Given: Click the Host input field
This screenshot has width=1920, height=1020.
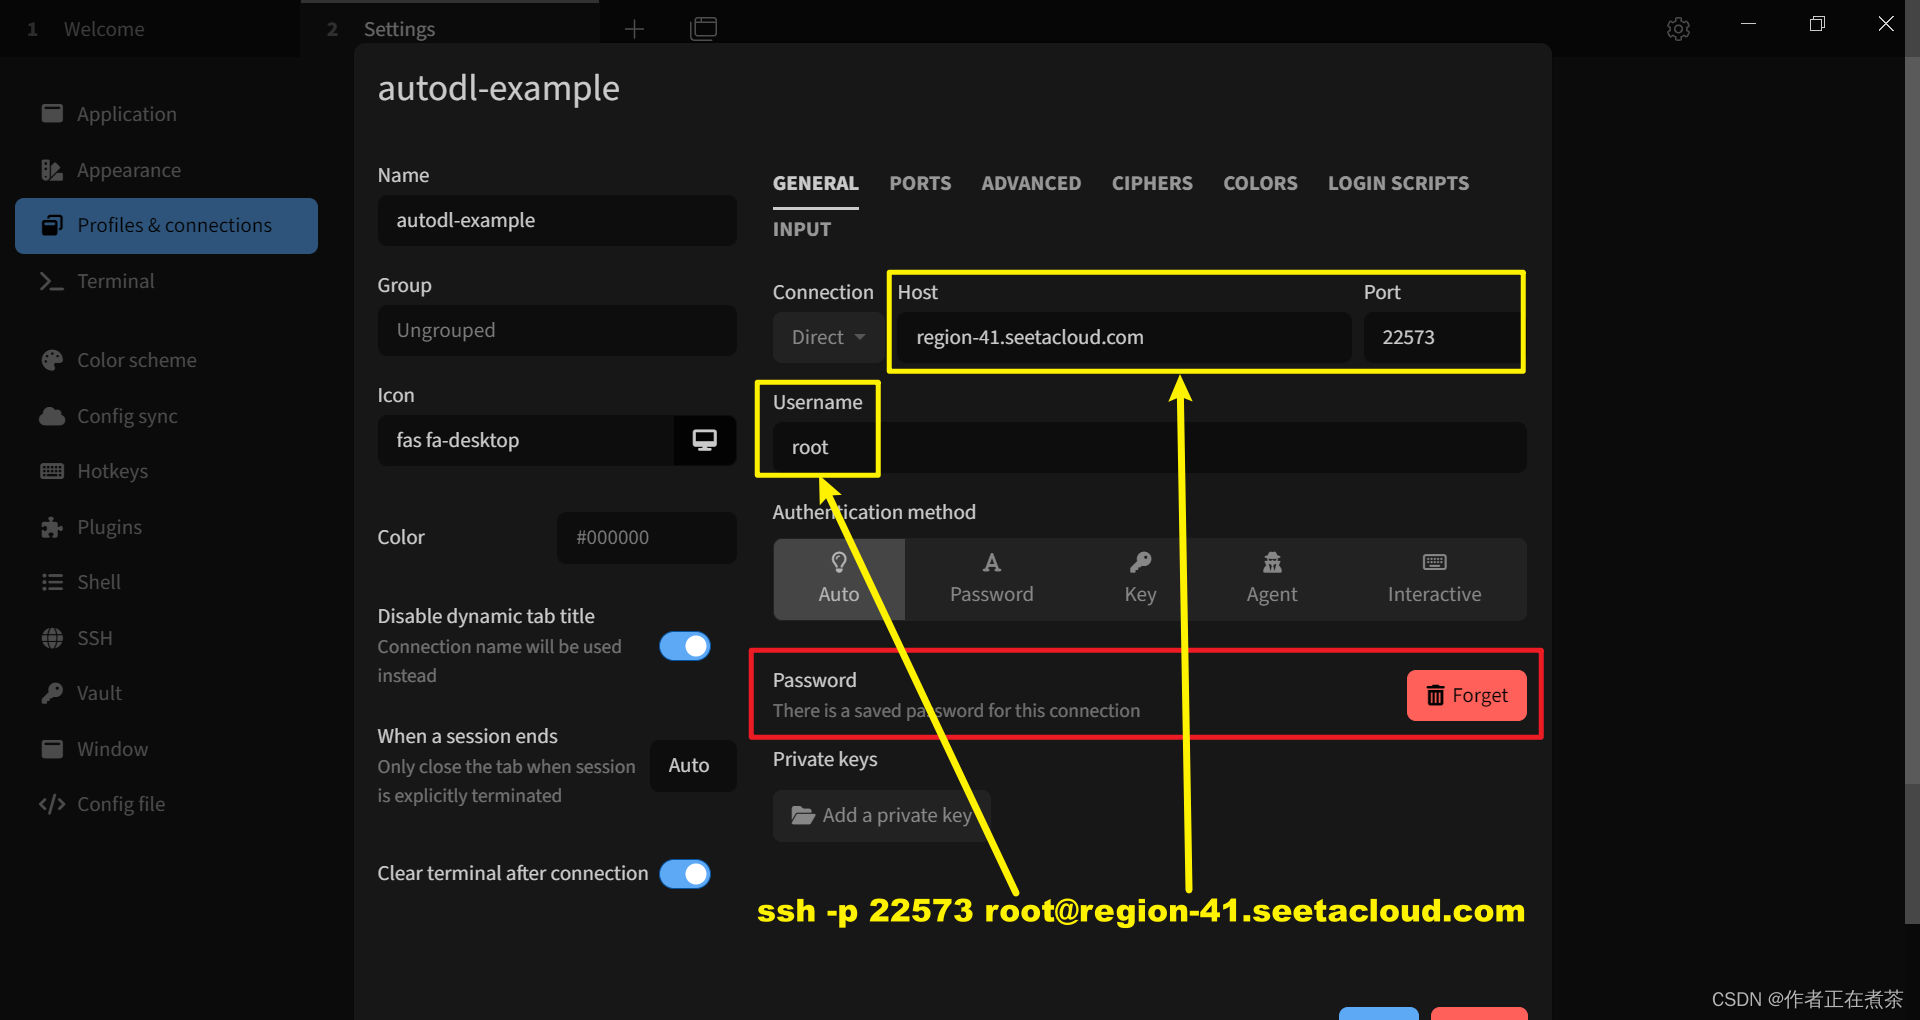Looking at the screenshot, I should tap(1124, 337).
